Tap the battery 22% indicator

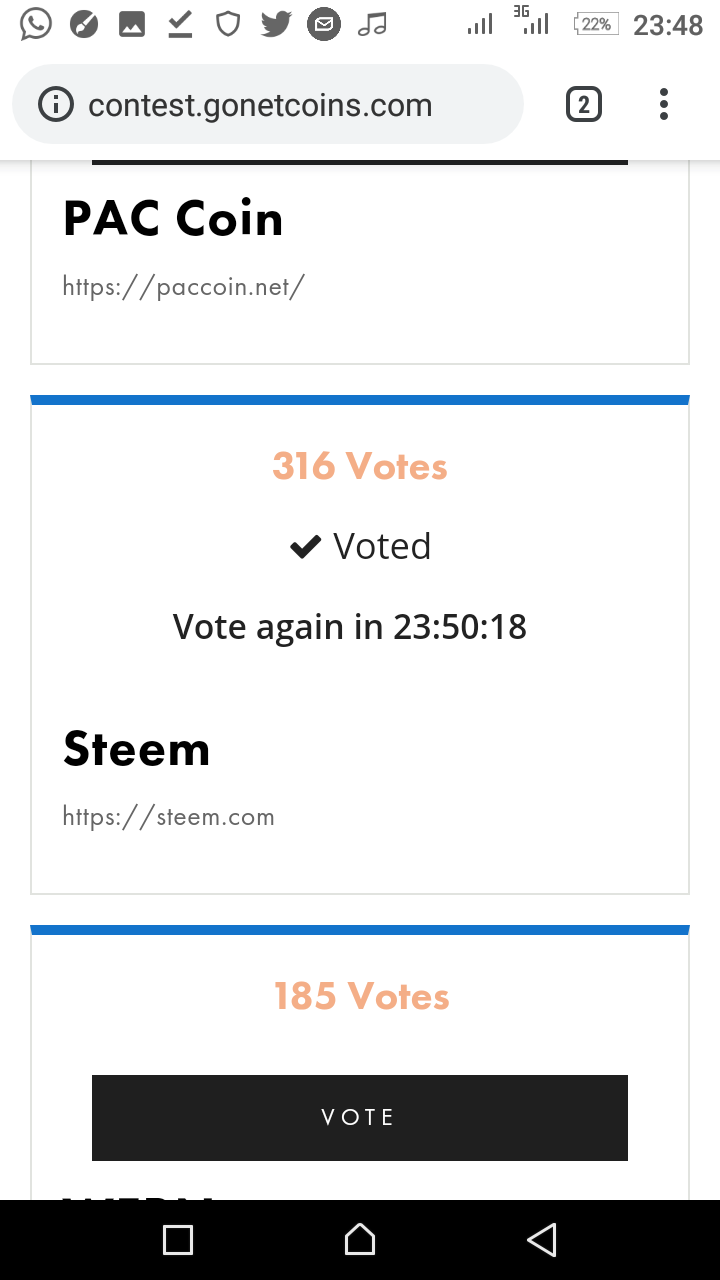coord(596,24)
